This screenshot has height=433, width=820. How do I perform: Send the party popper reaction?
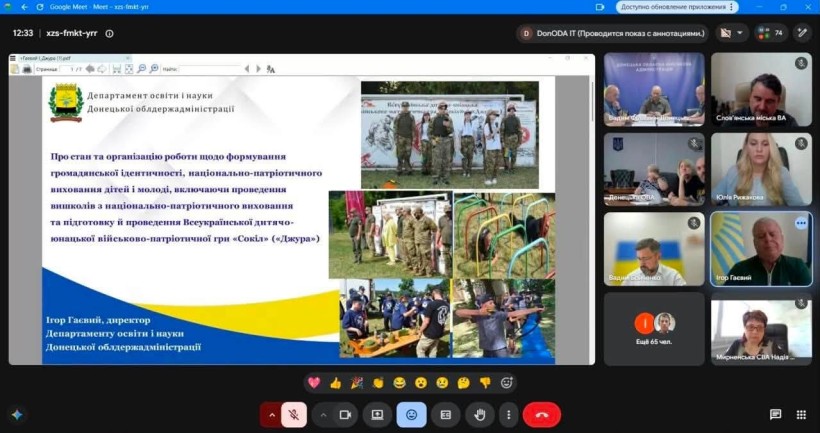pyautogui.click(x=357, y=383)
